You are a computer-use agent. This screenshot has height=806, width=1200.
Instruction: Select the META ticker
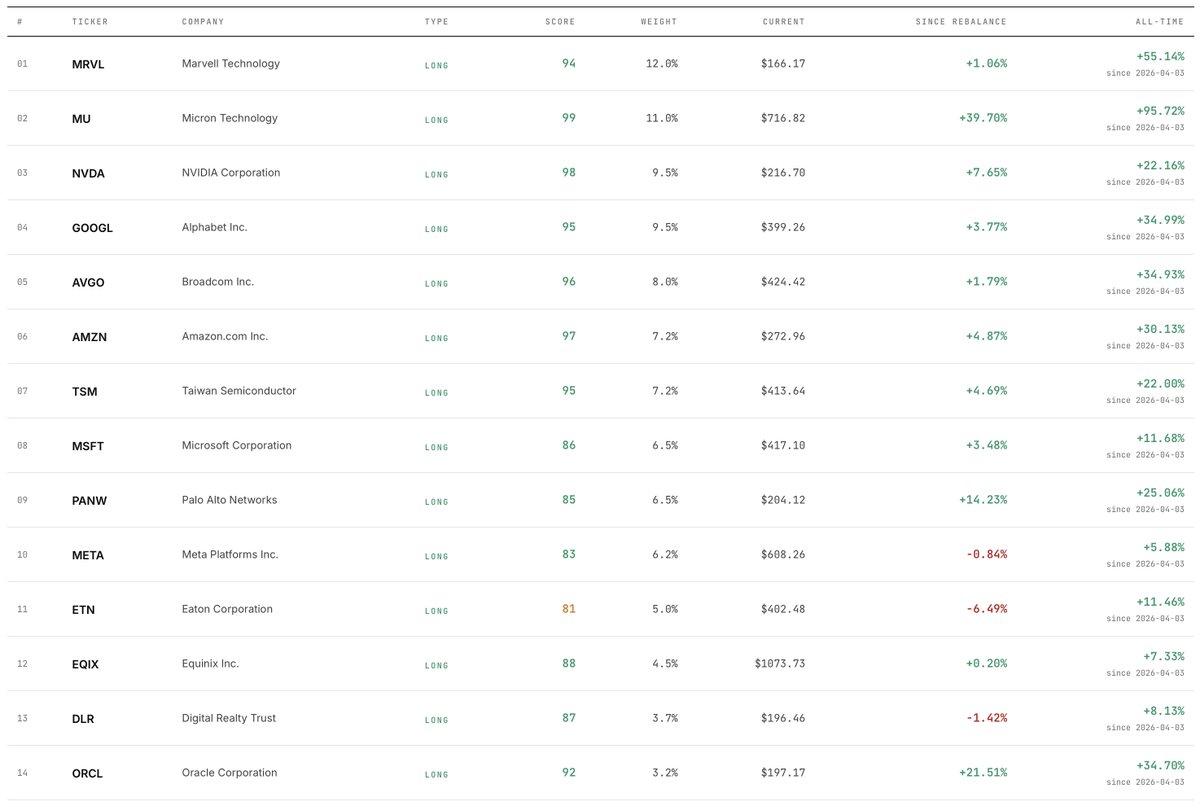point(88,555)
